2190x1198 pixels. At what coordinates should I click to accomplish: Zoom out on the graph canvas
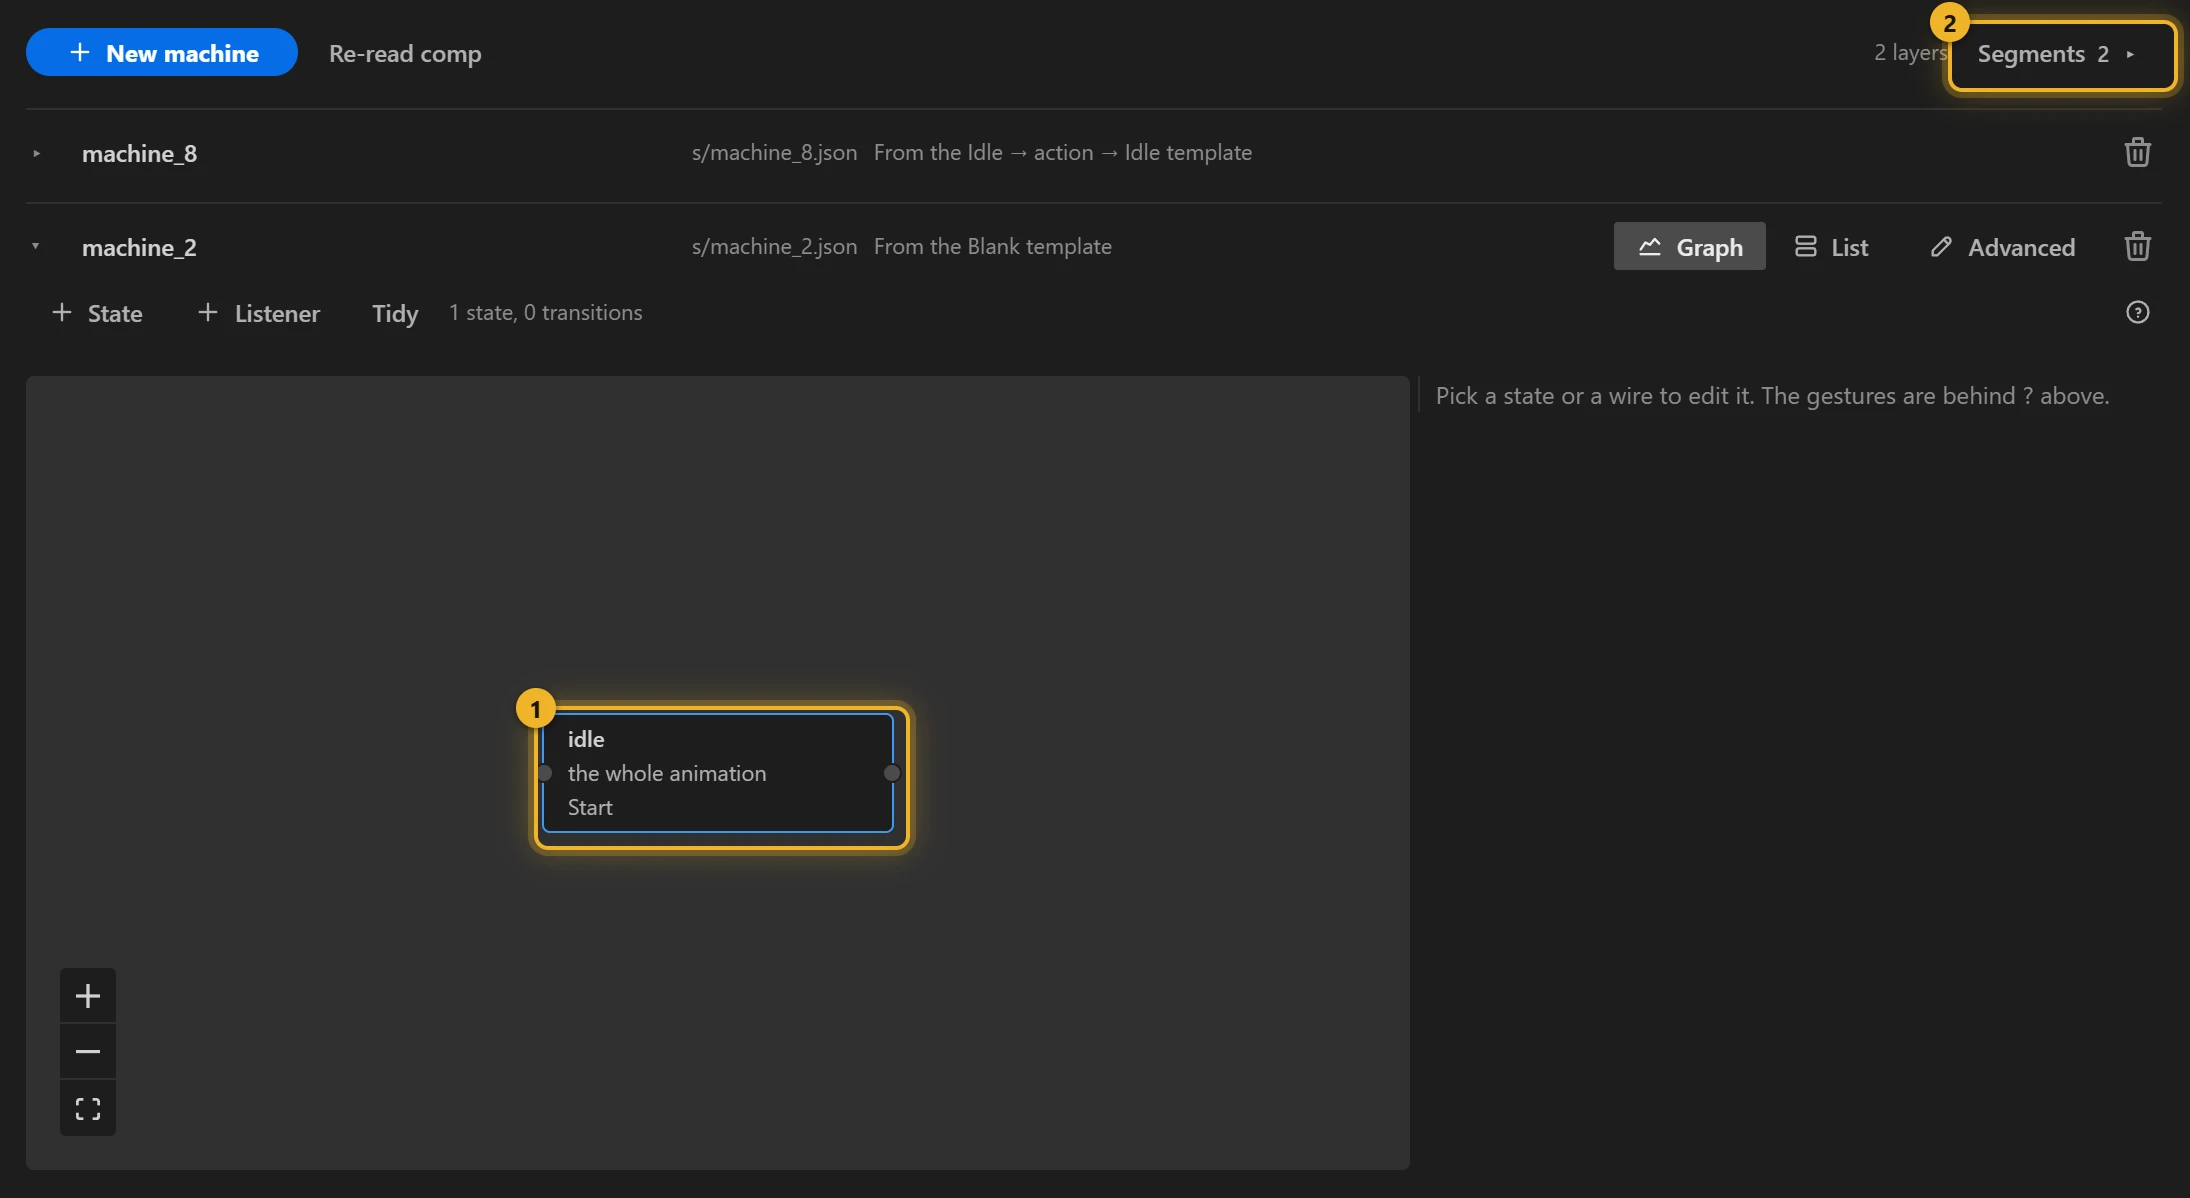tap(88, 1052)
